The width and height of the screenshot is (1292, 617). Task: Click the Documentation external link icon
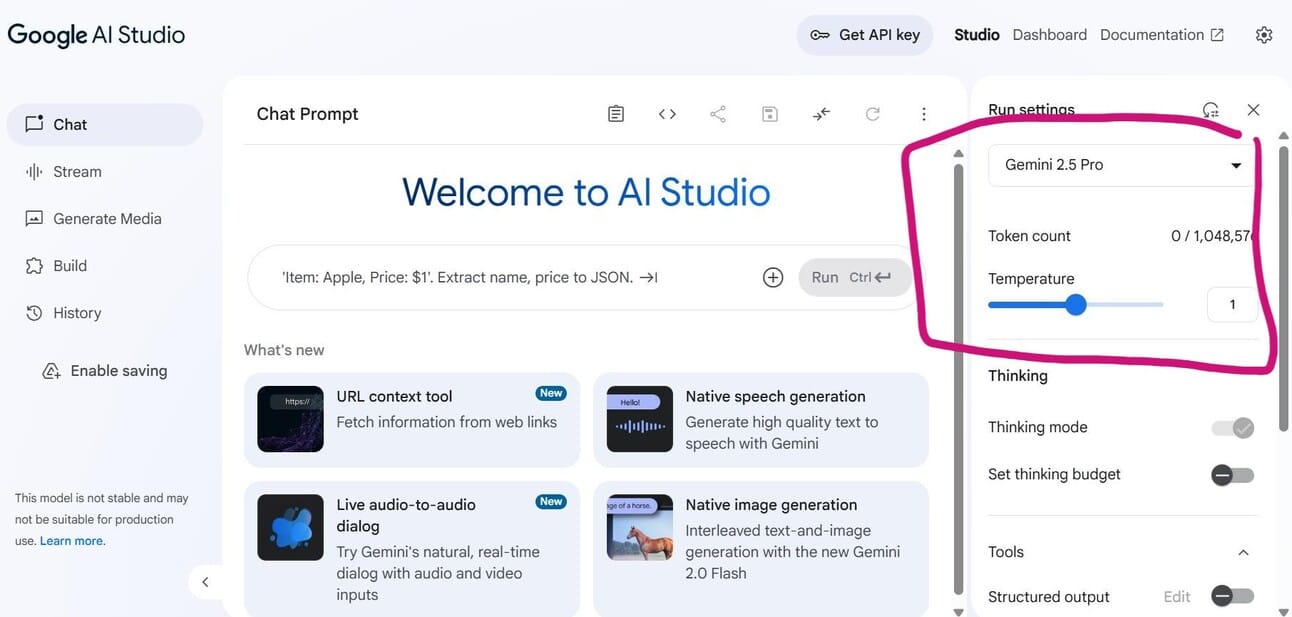[x=1217, y=35]
